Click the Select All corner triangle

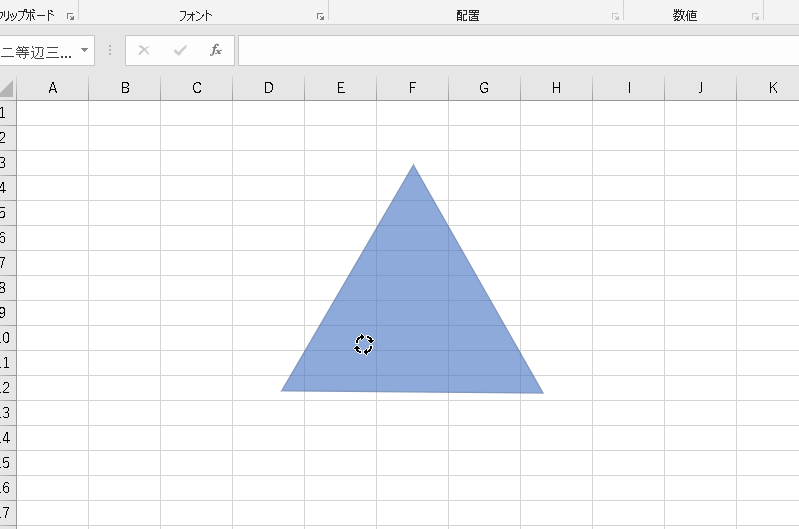8,88
